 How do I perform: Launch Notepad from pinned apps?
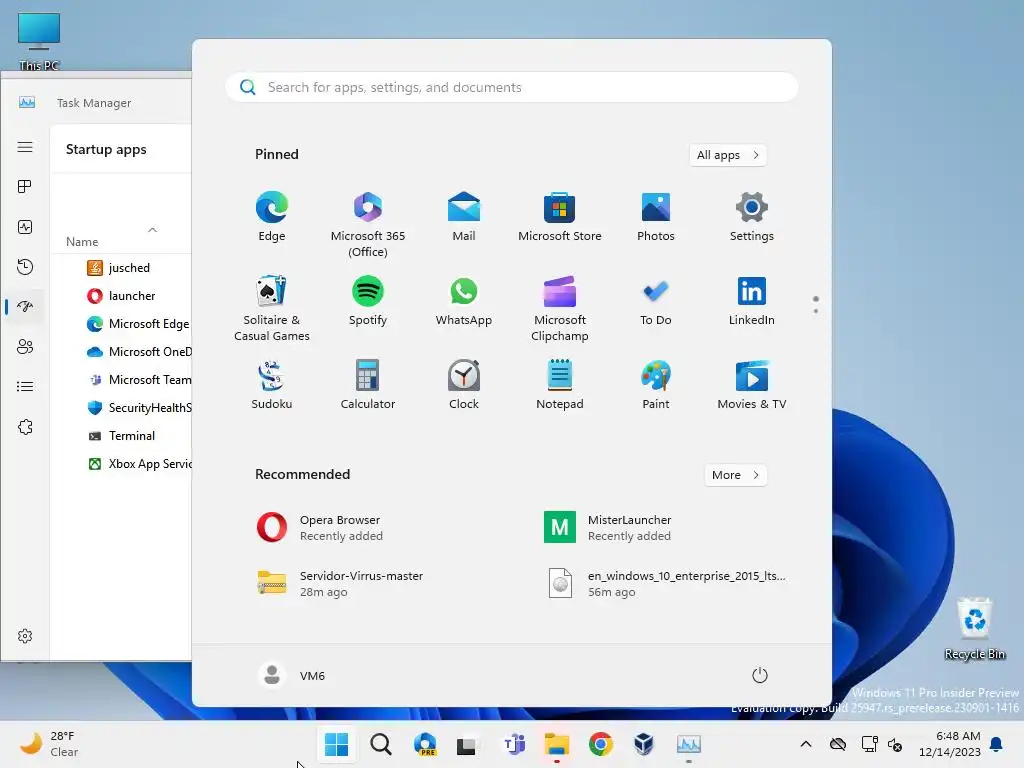tap(560, 385)
